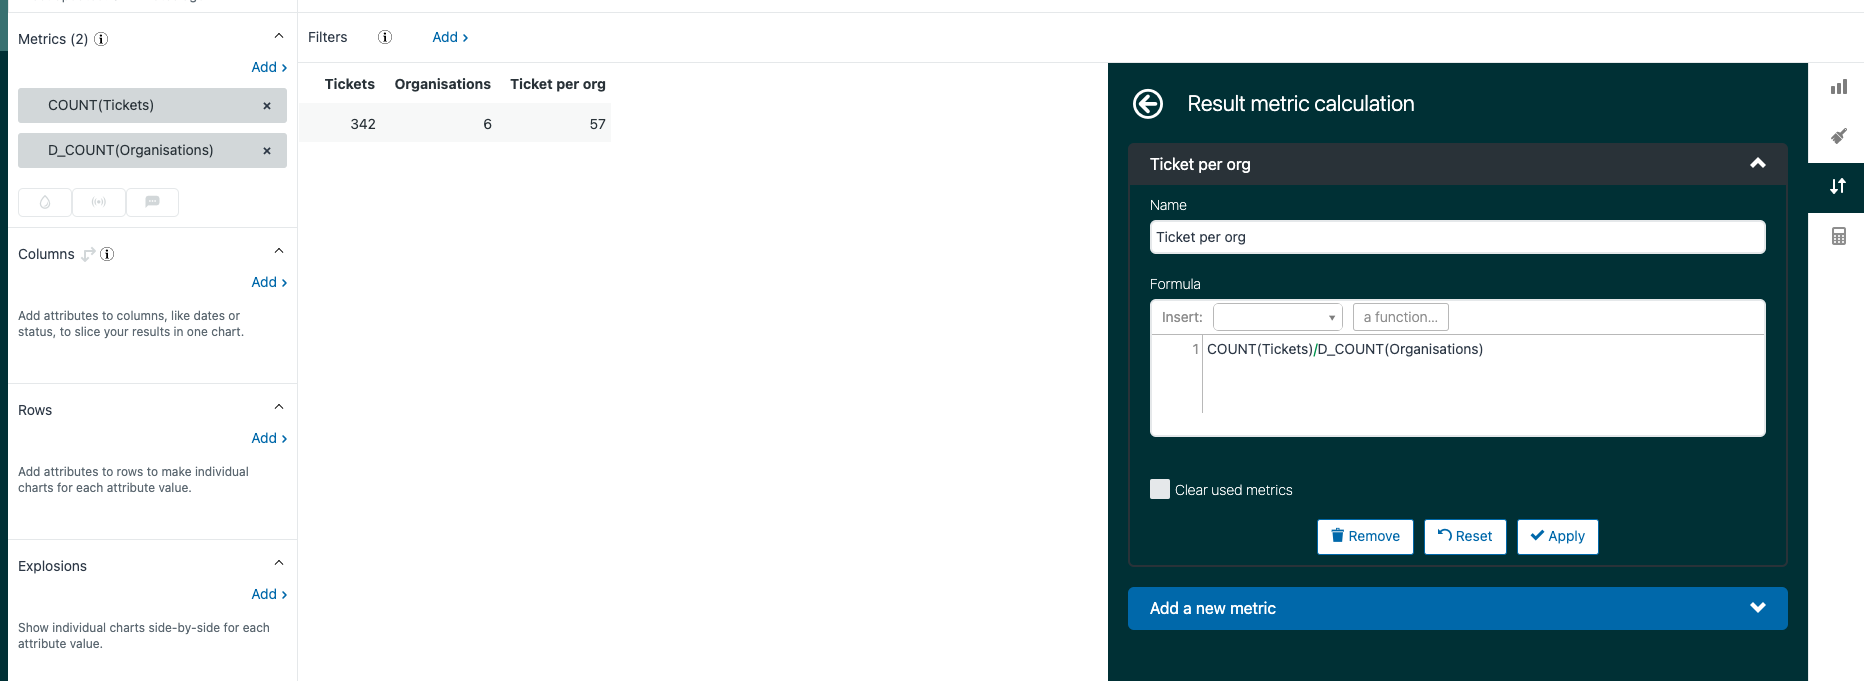Remove the COUNT(Tickets) metric

coord(267,106)
